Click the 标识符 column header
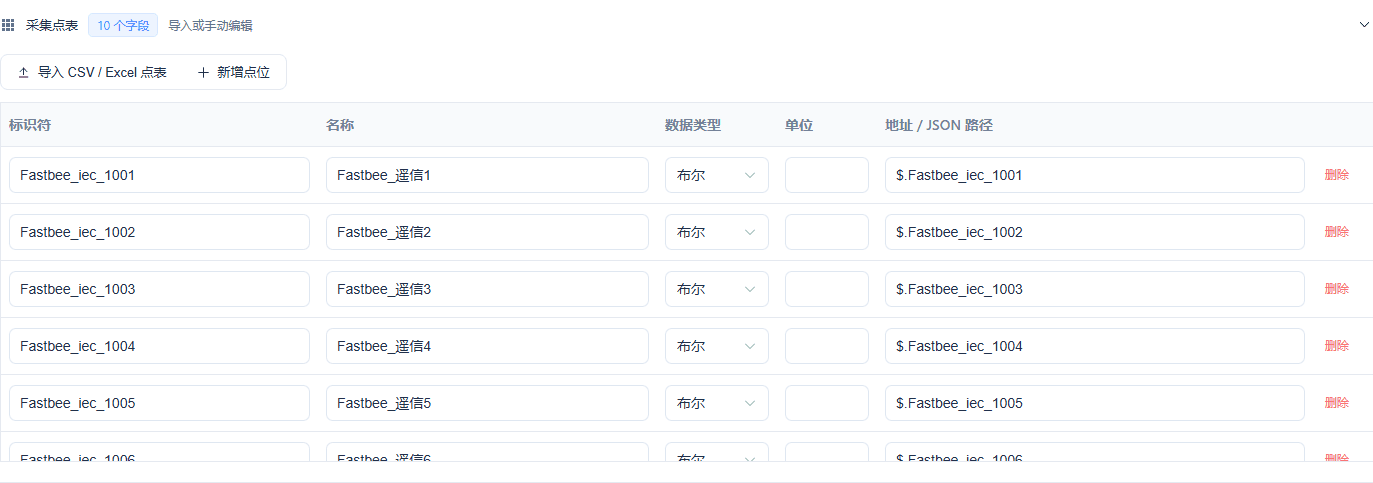1373x483 pixels. (30, 125)
